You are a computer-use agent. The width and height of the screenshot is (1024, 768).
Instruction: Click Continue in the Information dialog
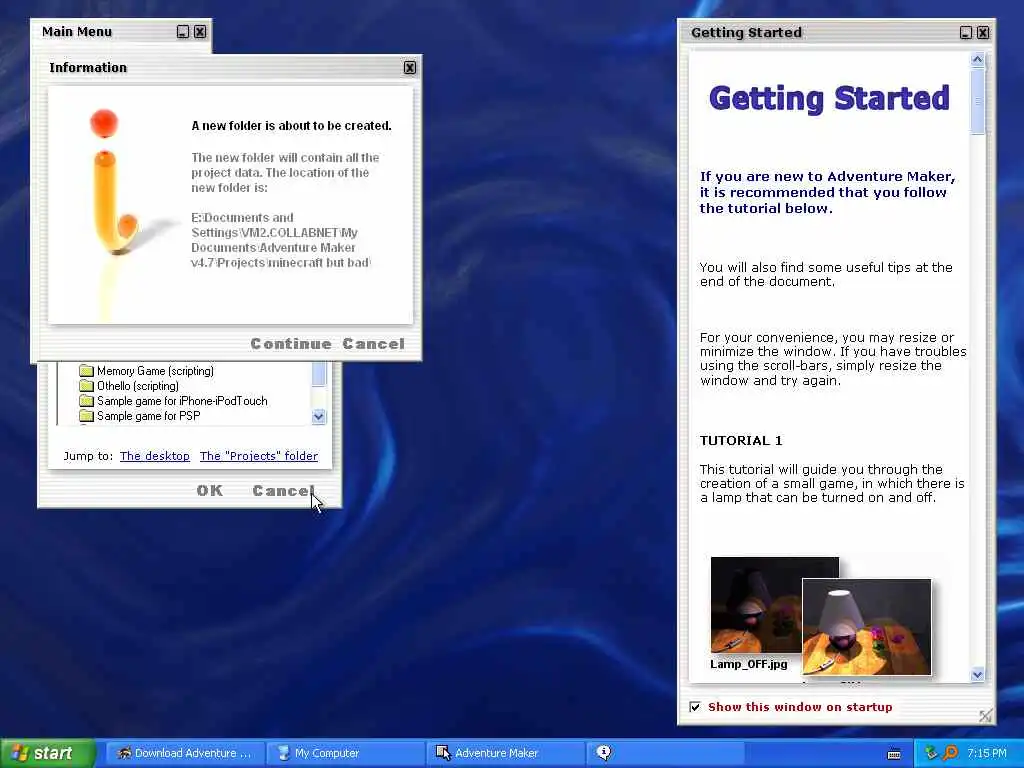(291, 344)
